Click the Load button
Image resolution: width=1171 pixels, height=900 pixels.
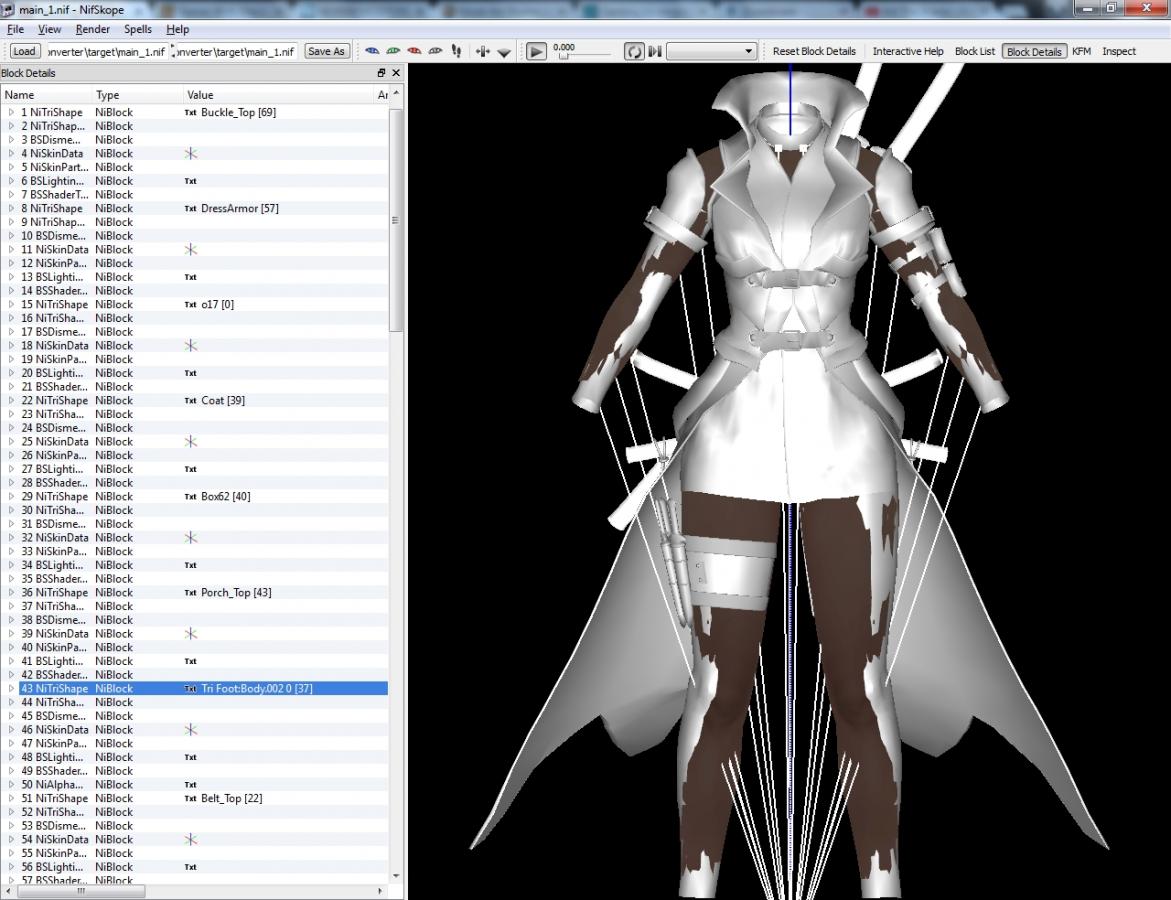[24, 51]
